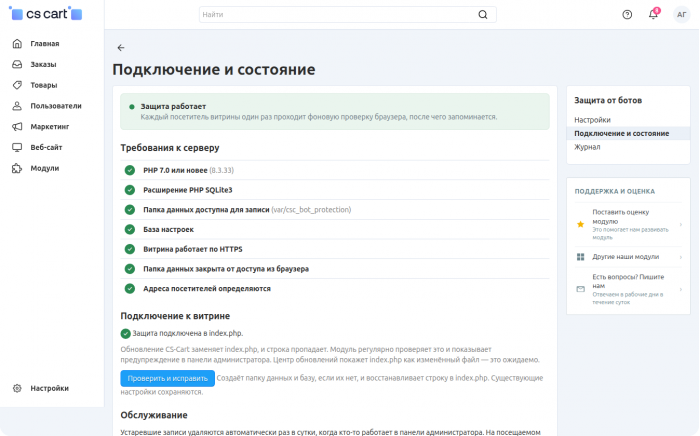Click the grid icon beside Другие наши модули

[580, 257]
